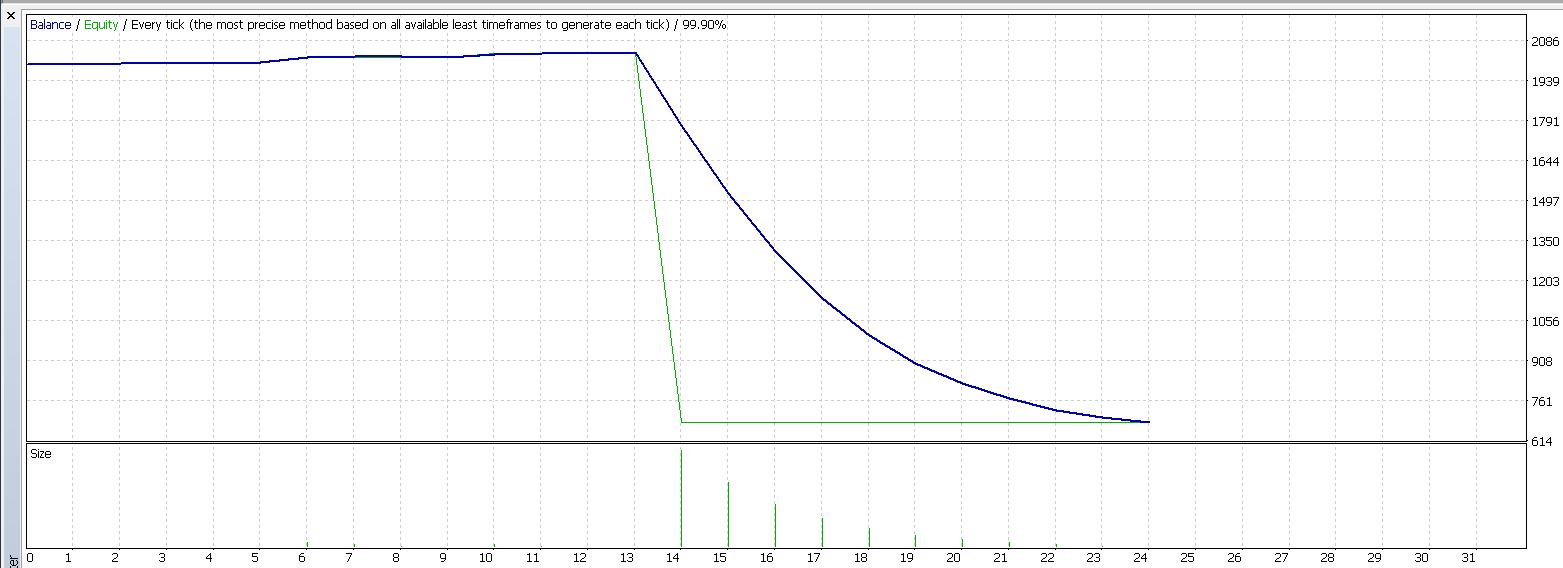Screen dimensions: 1563x568
Task: Click the blue Balance legend label
Action: click(51, 25)
